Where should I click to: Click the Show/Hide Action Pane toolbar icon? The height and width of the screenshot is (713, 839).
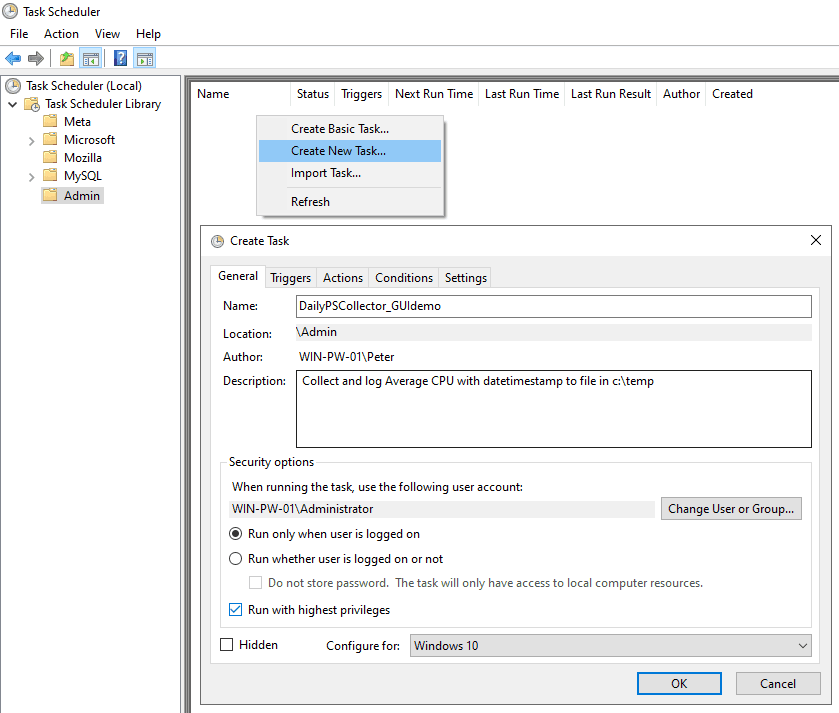[143, 58]
